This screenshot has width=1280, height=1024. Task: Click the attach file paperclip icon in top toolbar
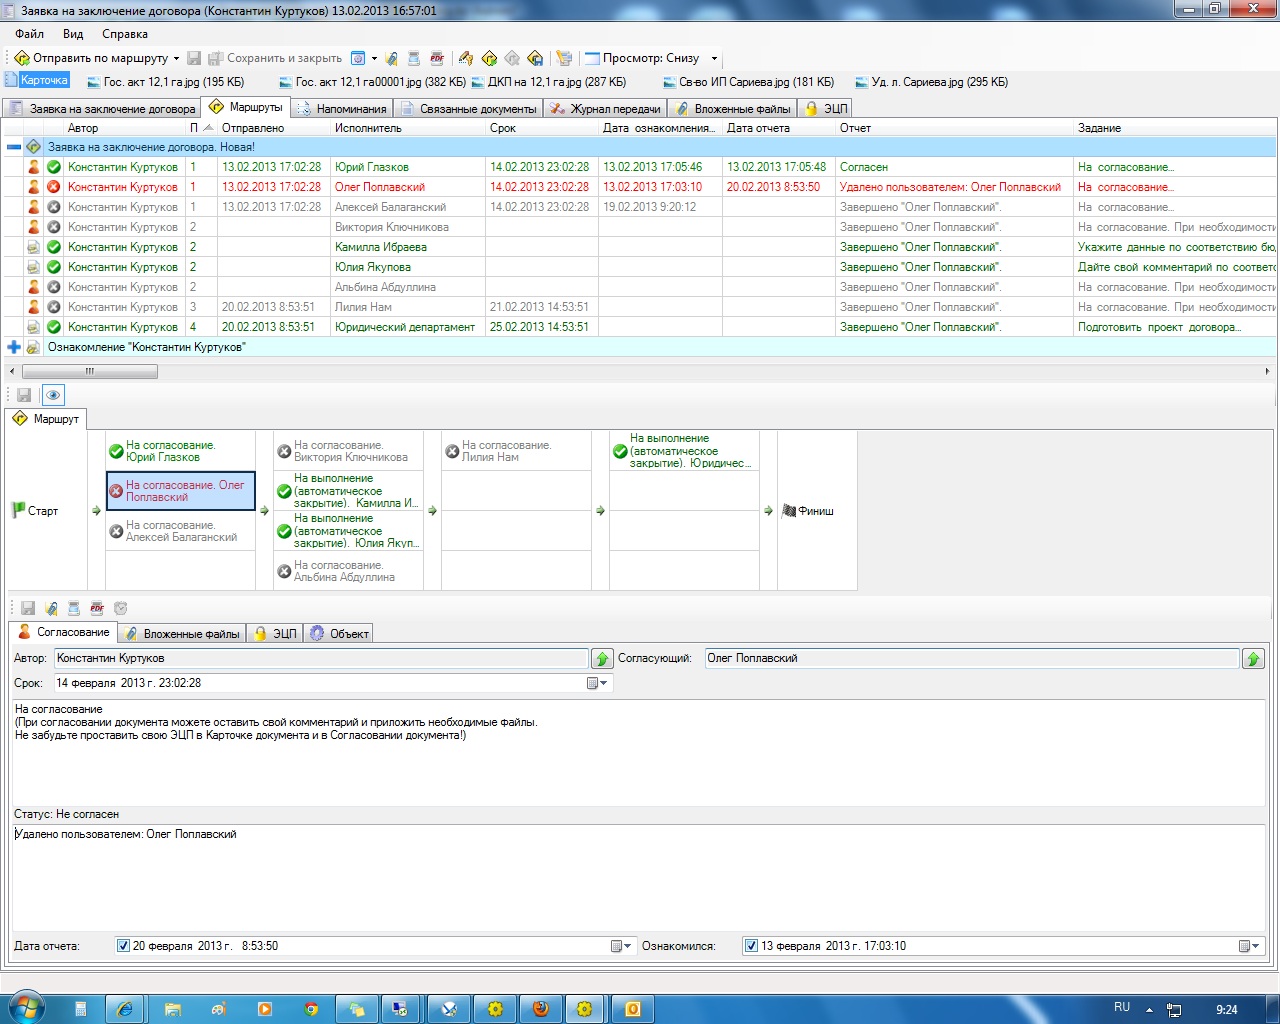pyautogui.click(x=391, y=58)
